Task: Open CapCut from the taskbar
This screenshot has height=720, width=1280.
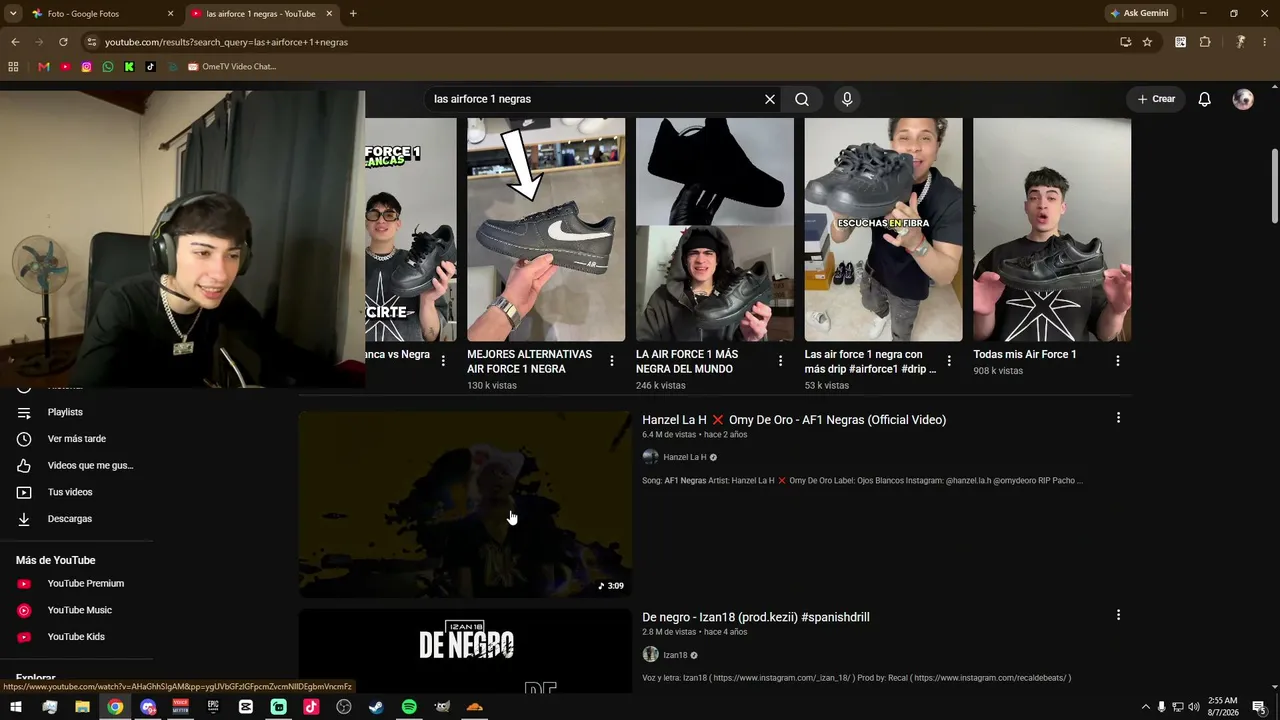Action: (x=246, y=707)
